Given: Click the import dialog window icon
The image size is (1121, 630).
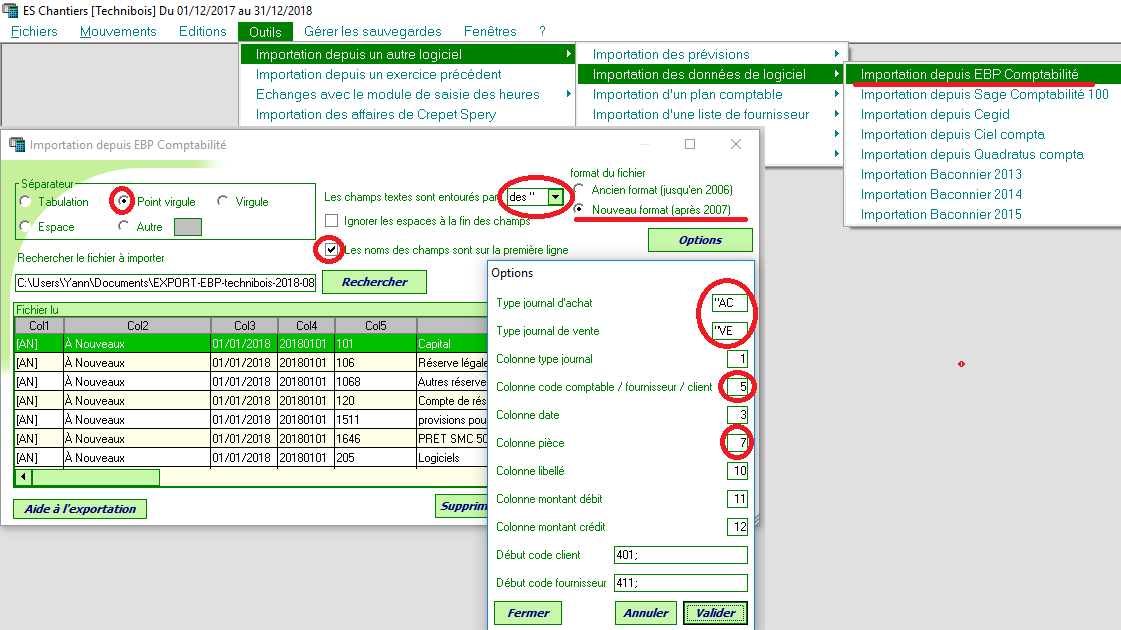Looking at the screenshot, I should 16,144.
